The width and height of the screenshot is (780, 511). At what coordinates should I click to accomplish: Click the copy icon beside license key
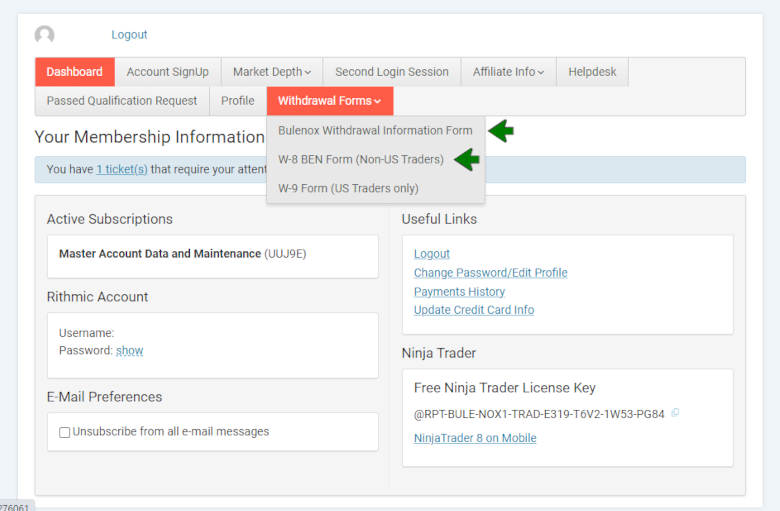(x=675, y=412)
